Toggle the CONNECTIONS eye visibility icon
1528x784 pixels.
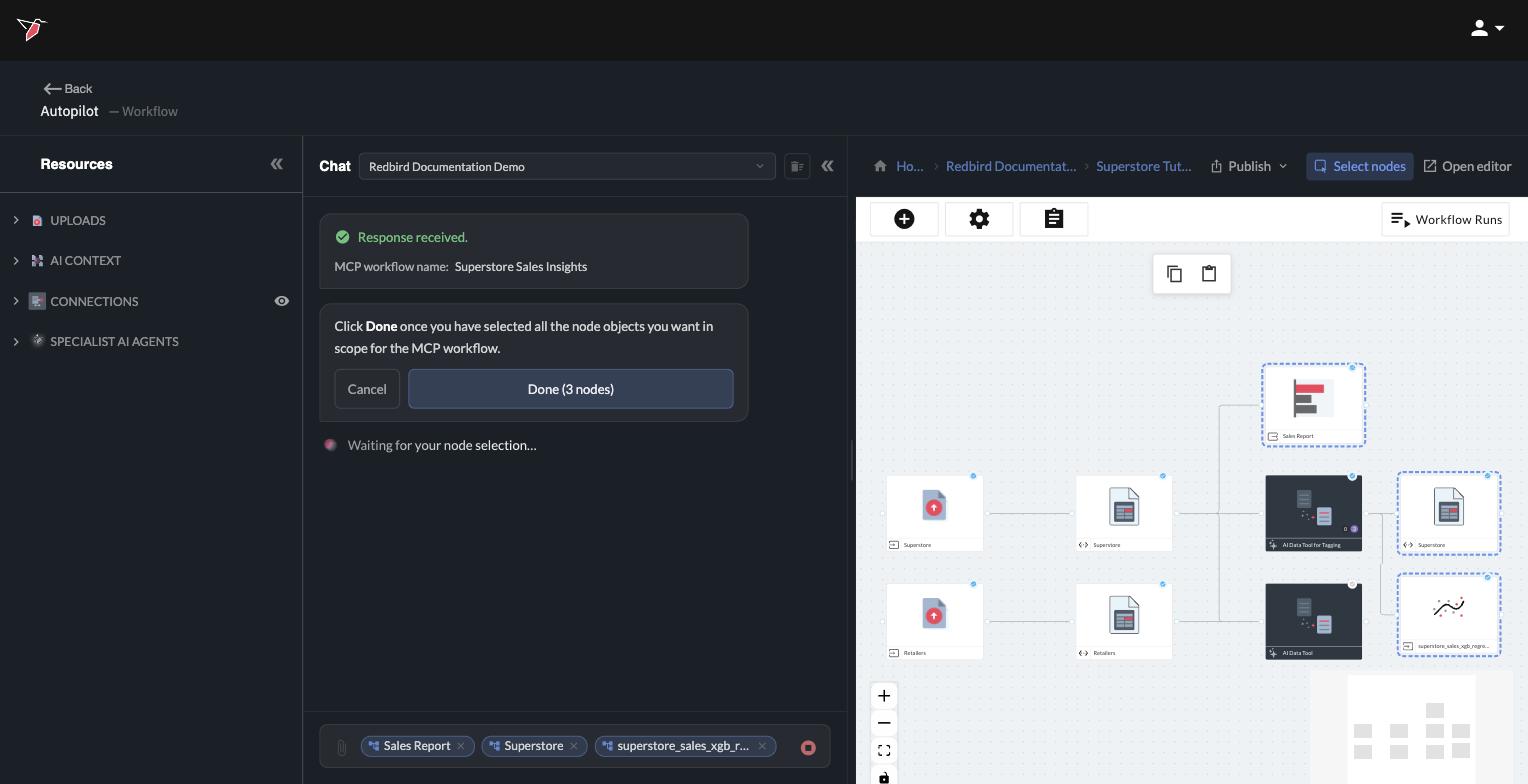[x=282, y=301]
